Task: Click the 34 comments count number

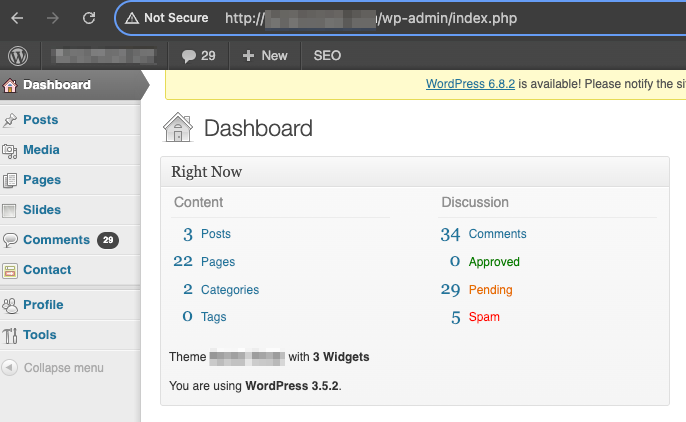Action: tap(450, 235)
